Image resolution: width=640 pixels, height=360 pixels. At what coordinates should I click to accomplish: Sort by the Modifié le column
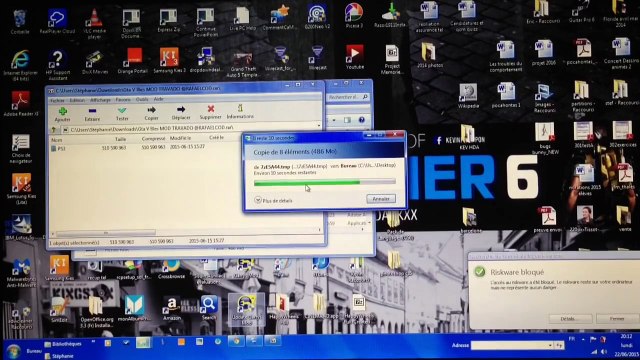point(180,138)
